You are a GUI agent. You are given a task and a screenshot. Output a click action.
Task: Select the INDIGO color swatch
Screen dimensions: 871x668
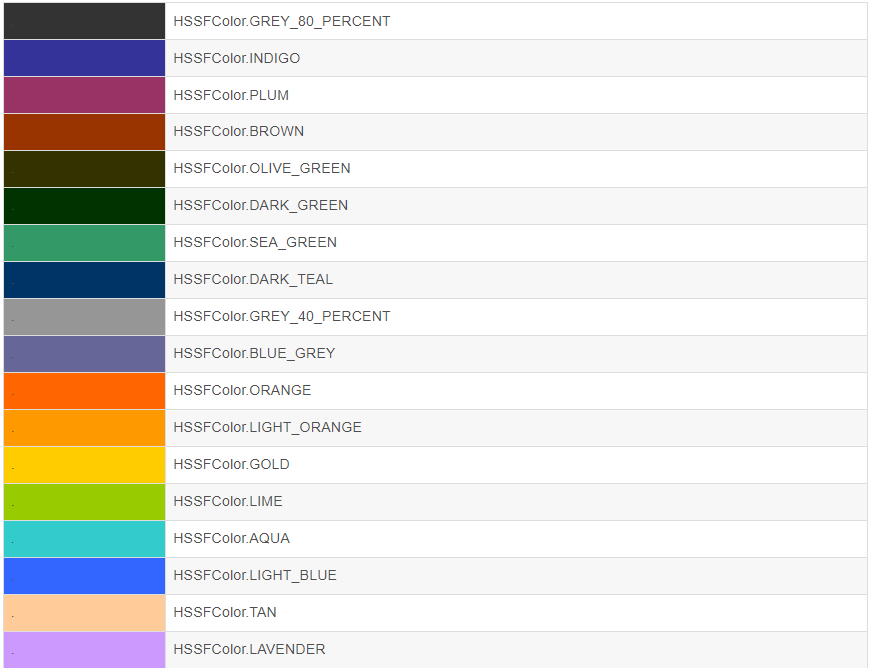coord(84,58)
